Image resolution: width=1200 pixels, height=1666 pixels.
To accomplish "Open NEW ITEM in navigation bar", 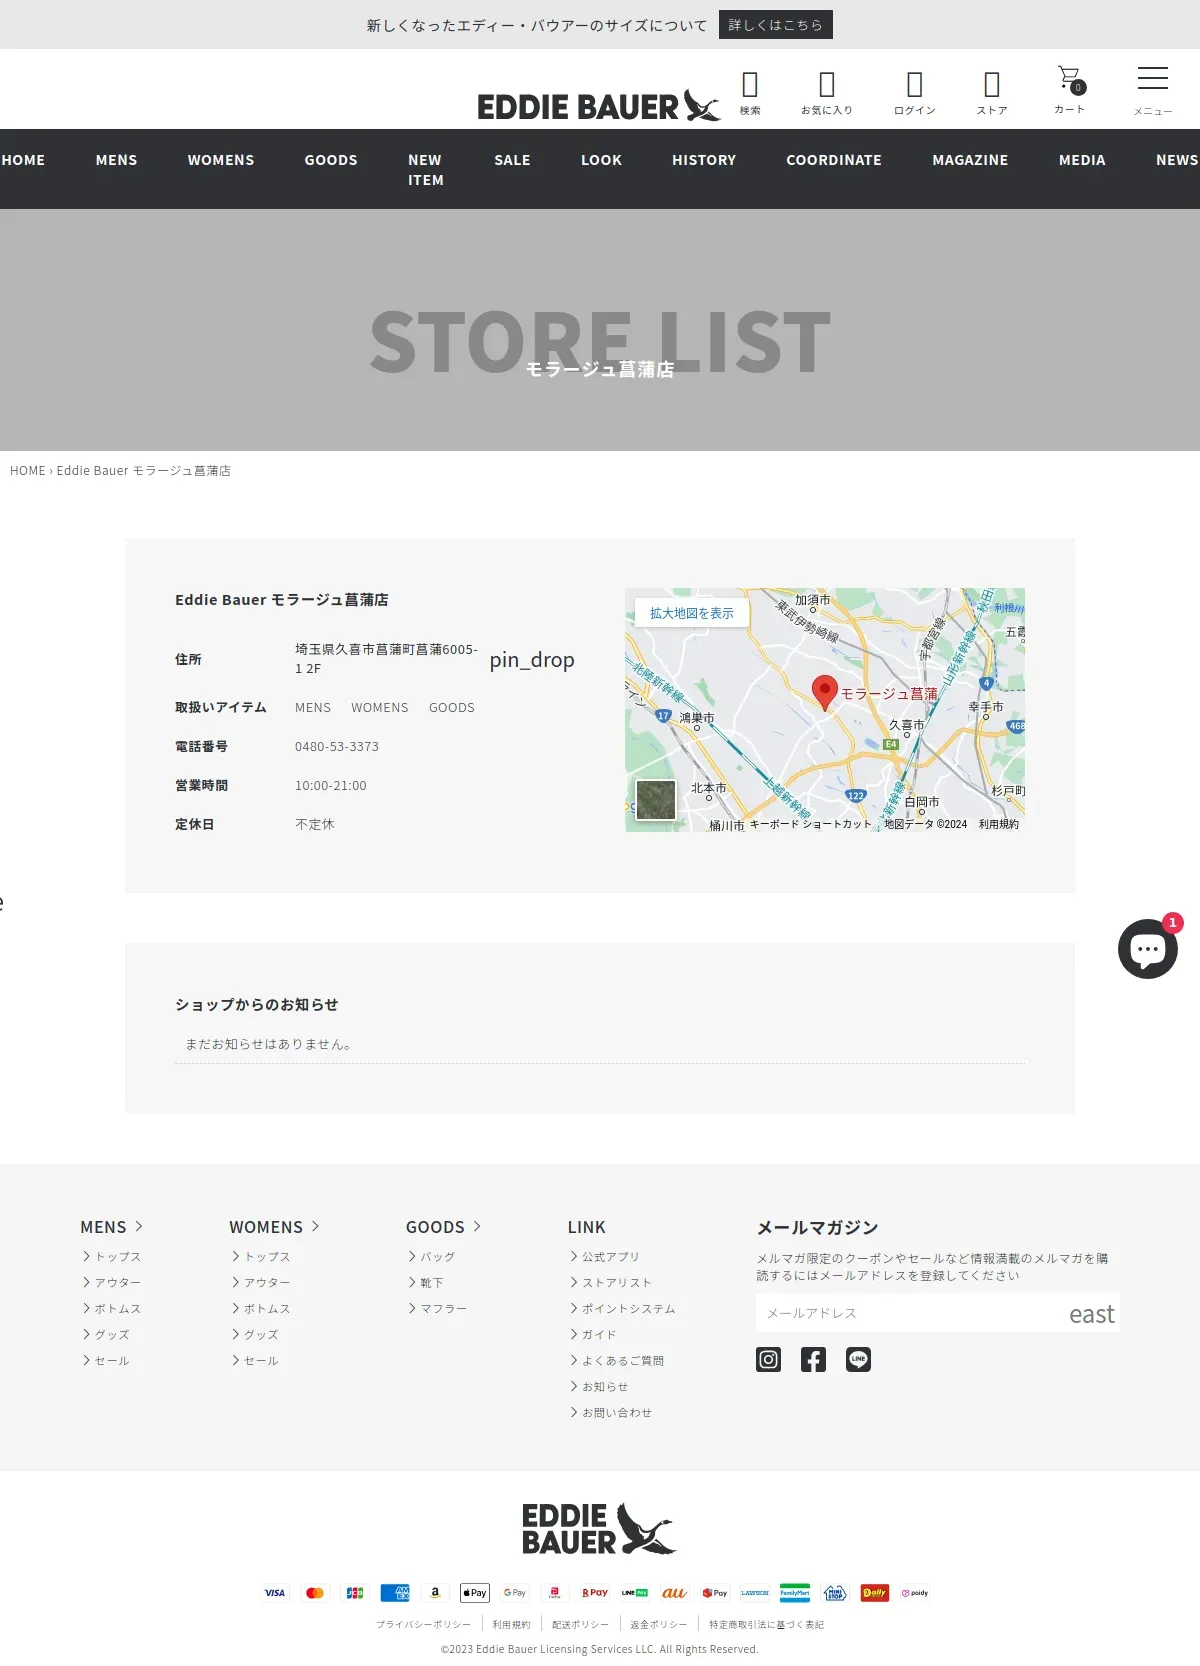I will (426, 170).
